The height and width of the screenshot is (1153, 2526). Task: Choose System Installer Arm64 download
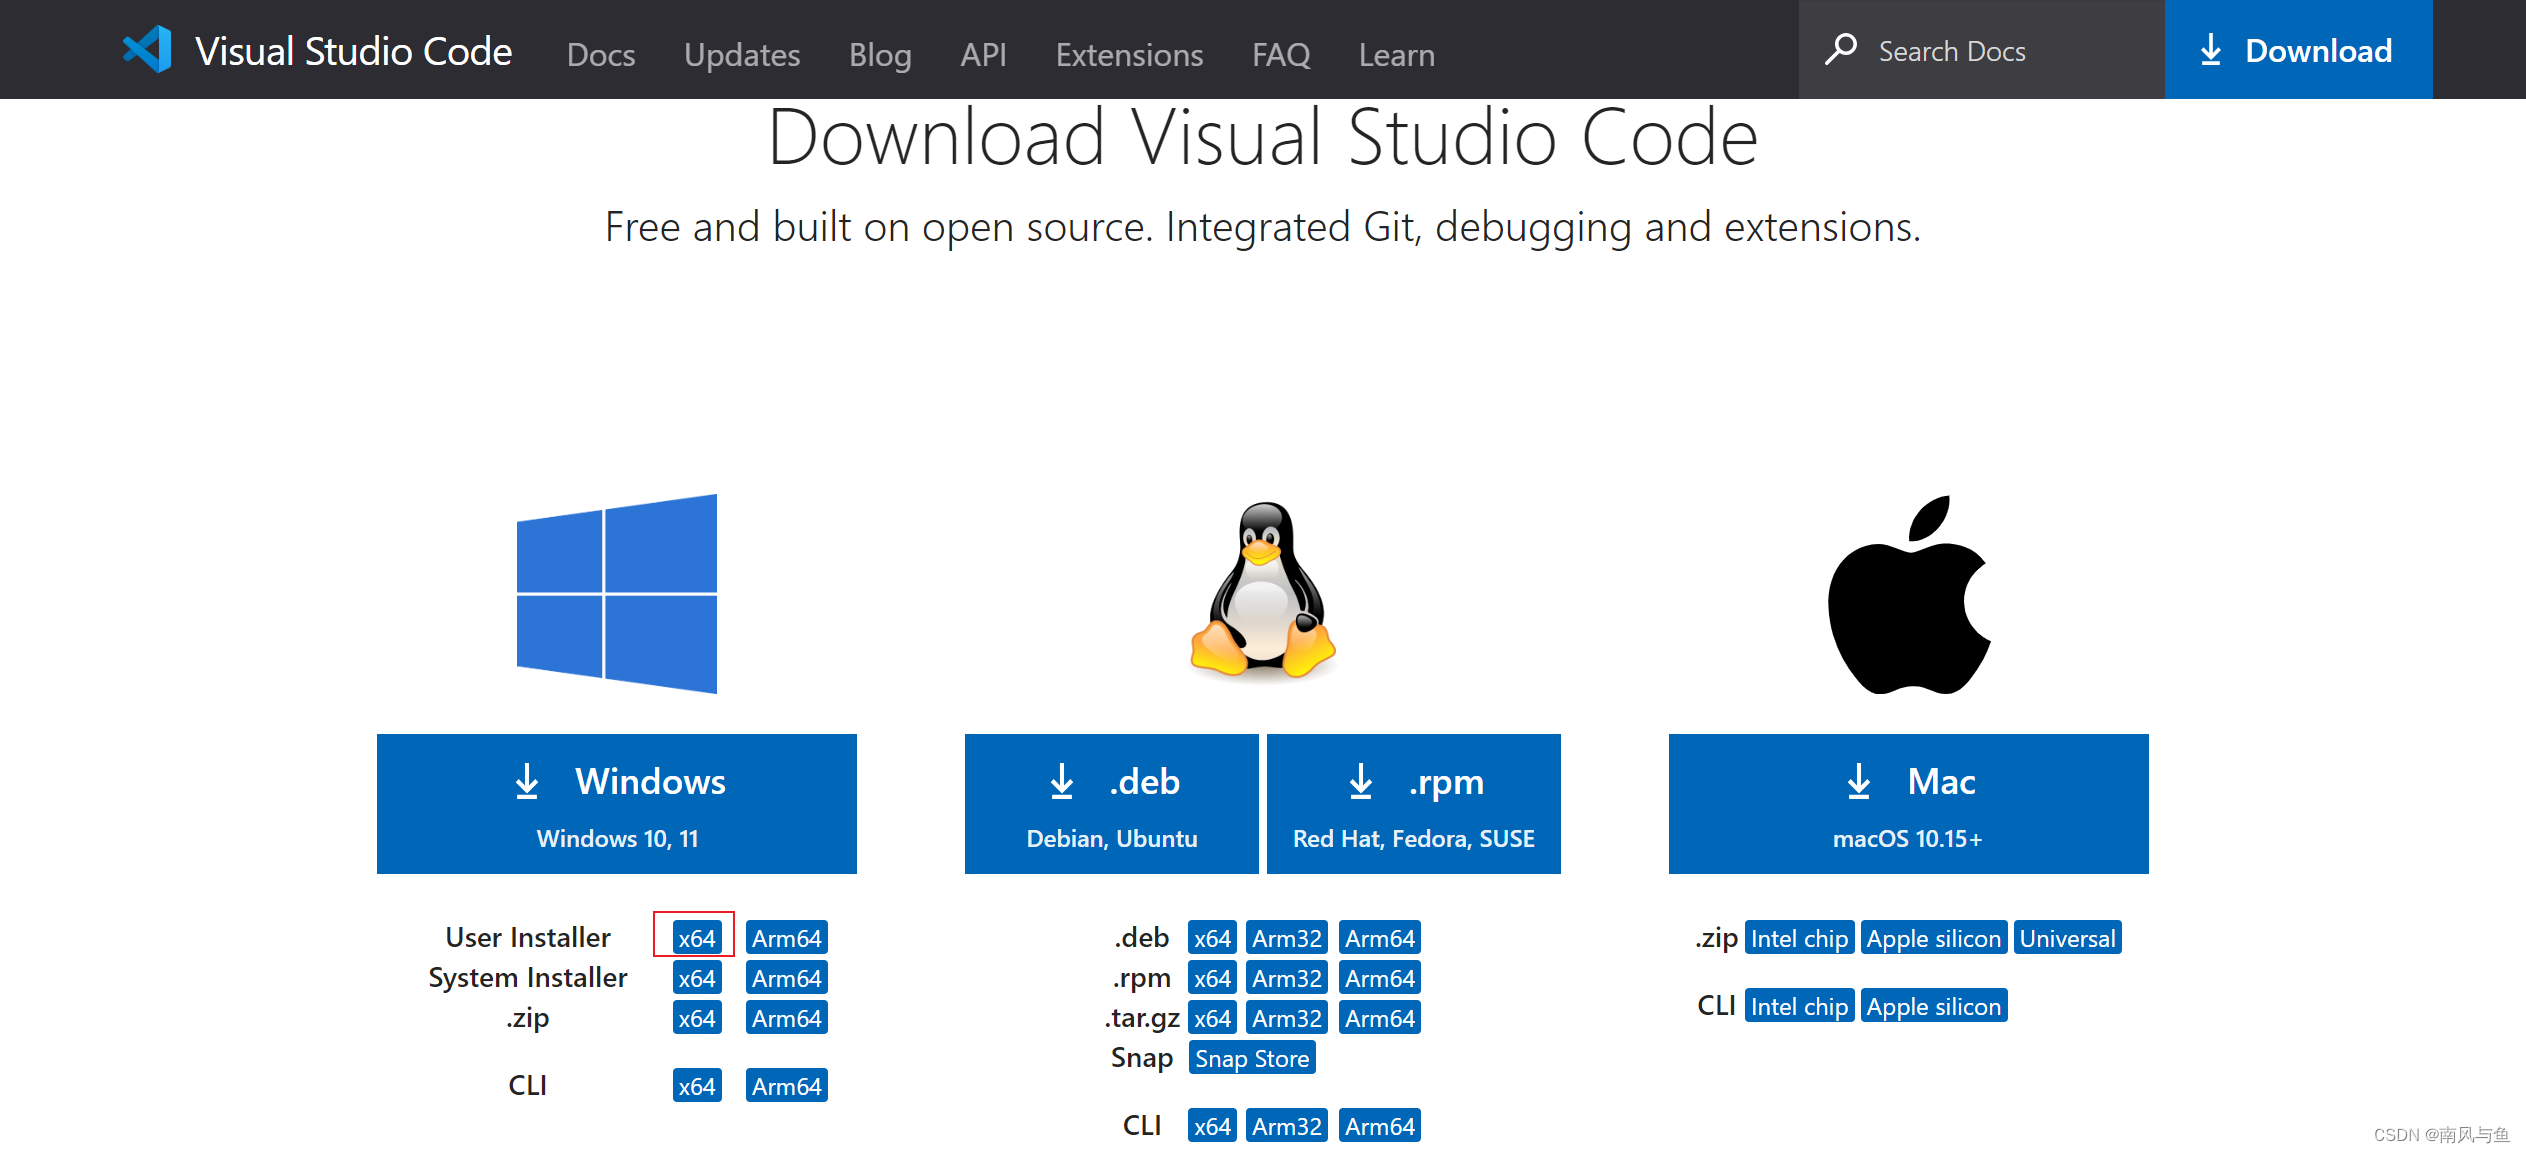tap(786, 978)
